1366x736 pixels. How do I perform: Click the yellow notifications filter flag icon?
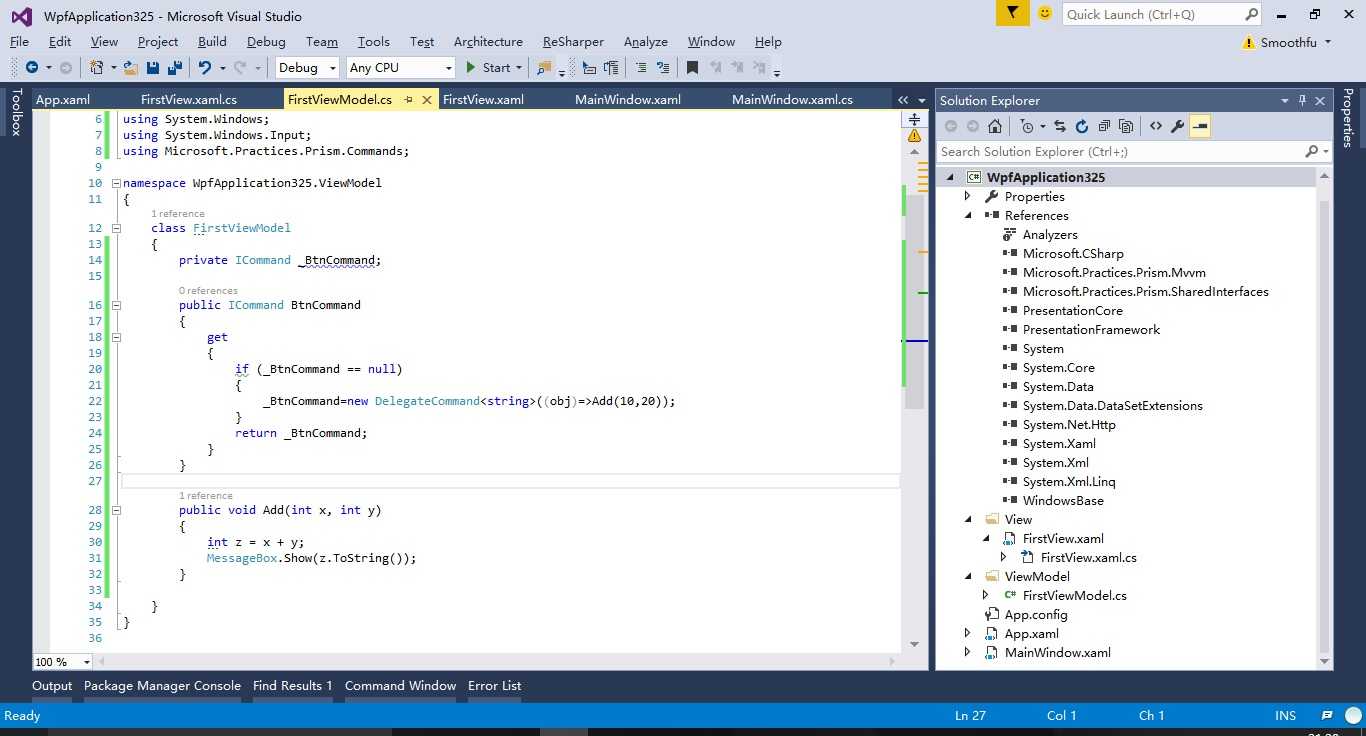[x=1012, y=13]
